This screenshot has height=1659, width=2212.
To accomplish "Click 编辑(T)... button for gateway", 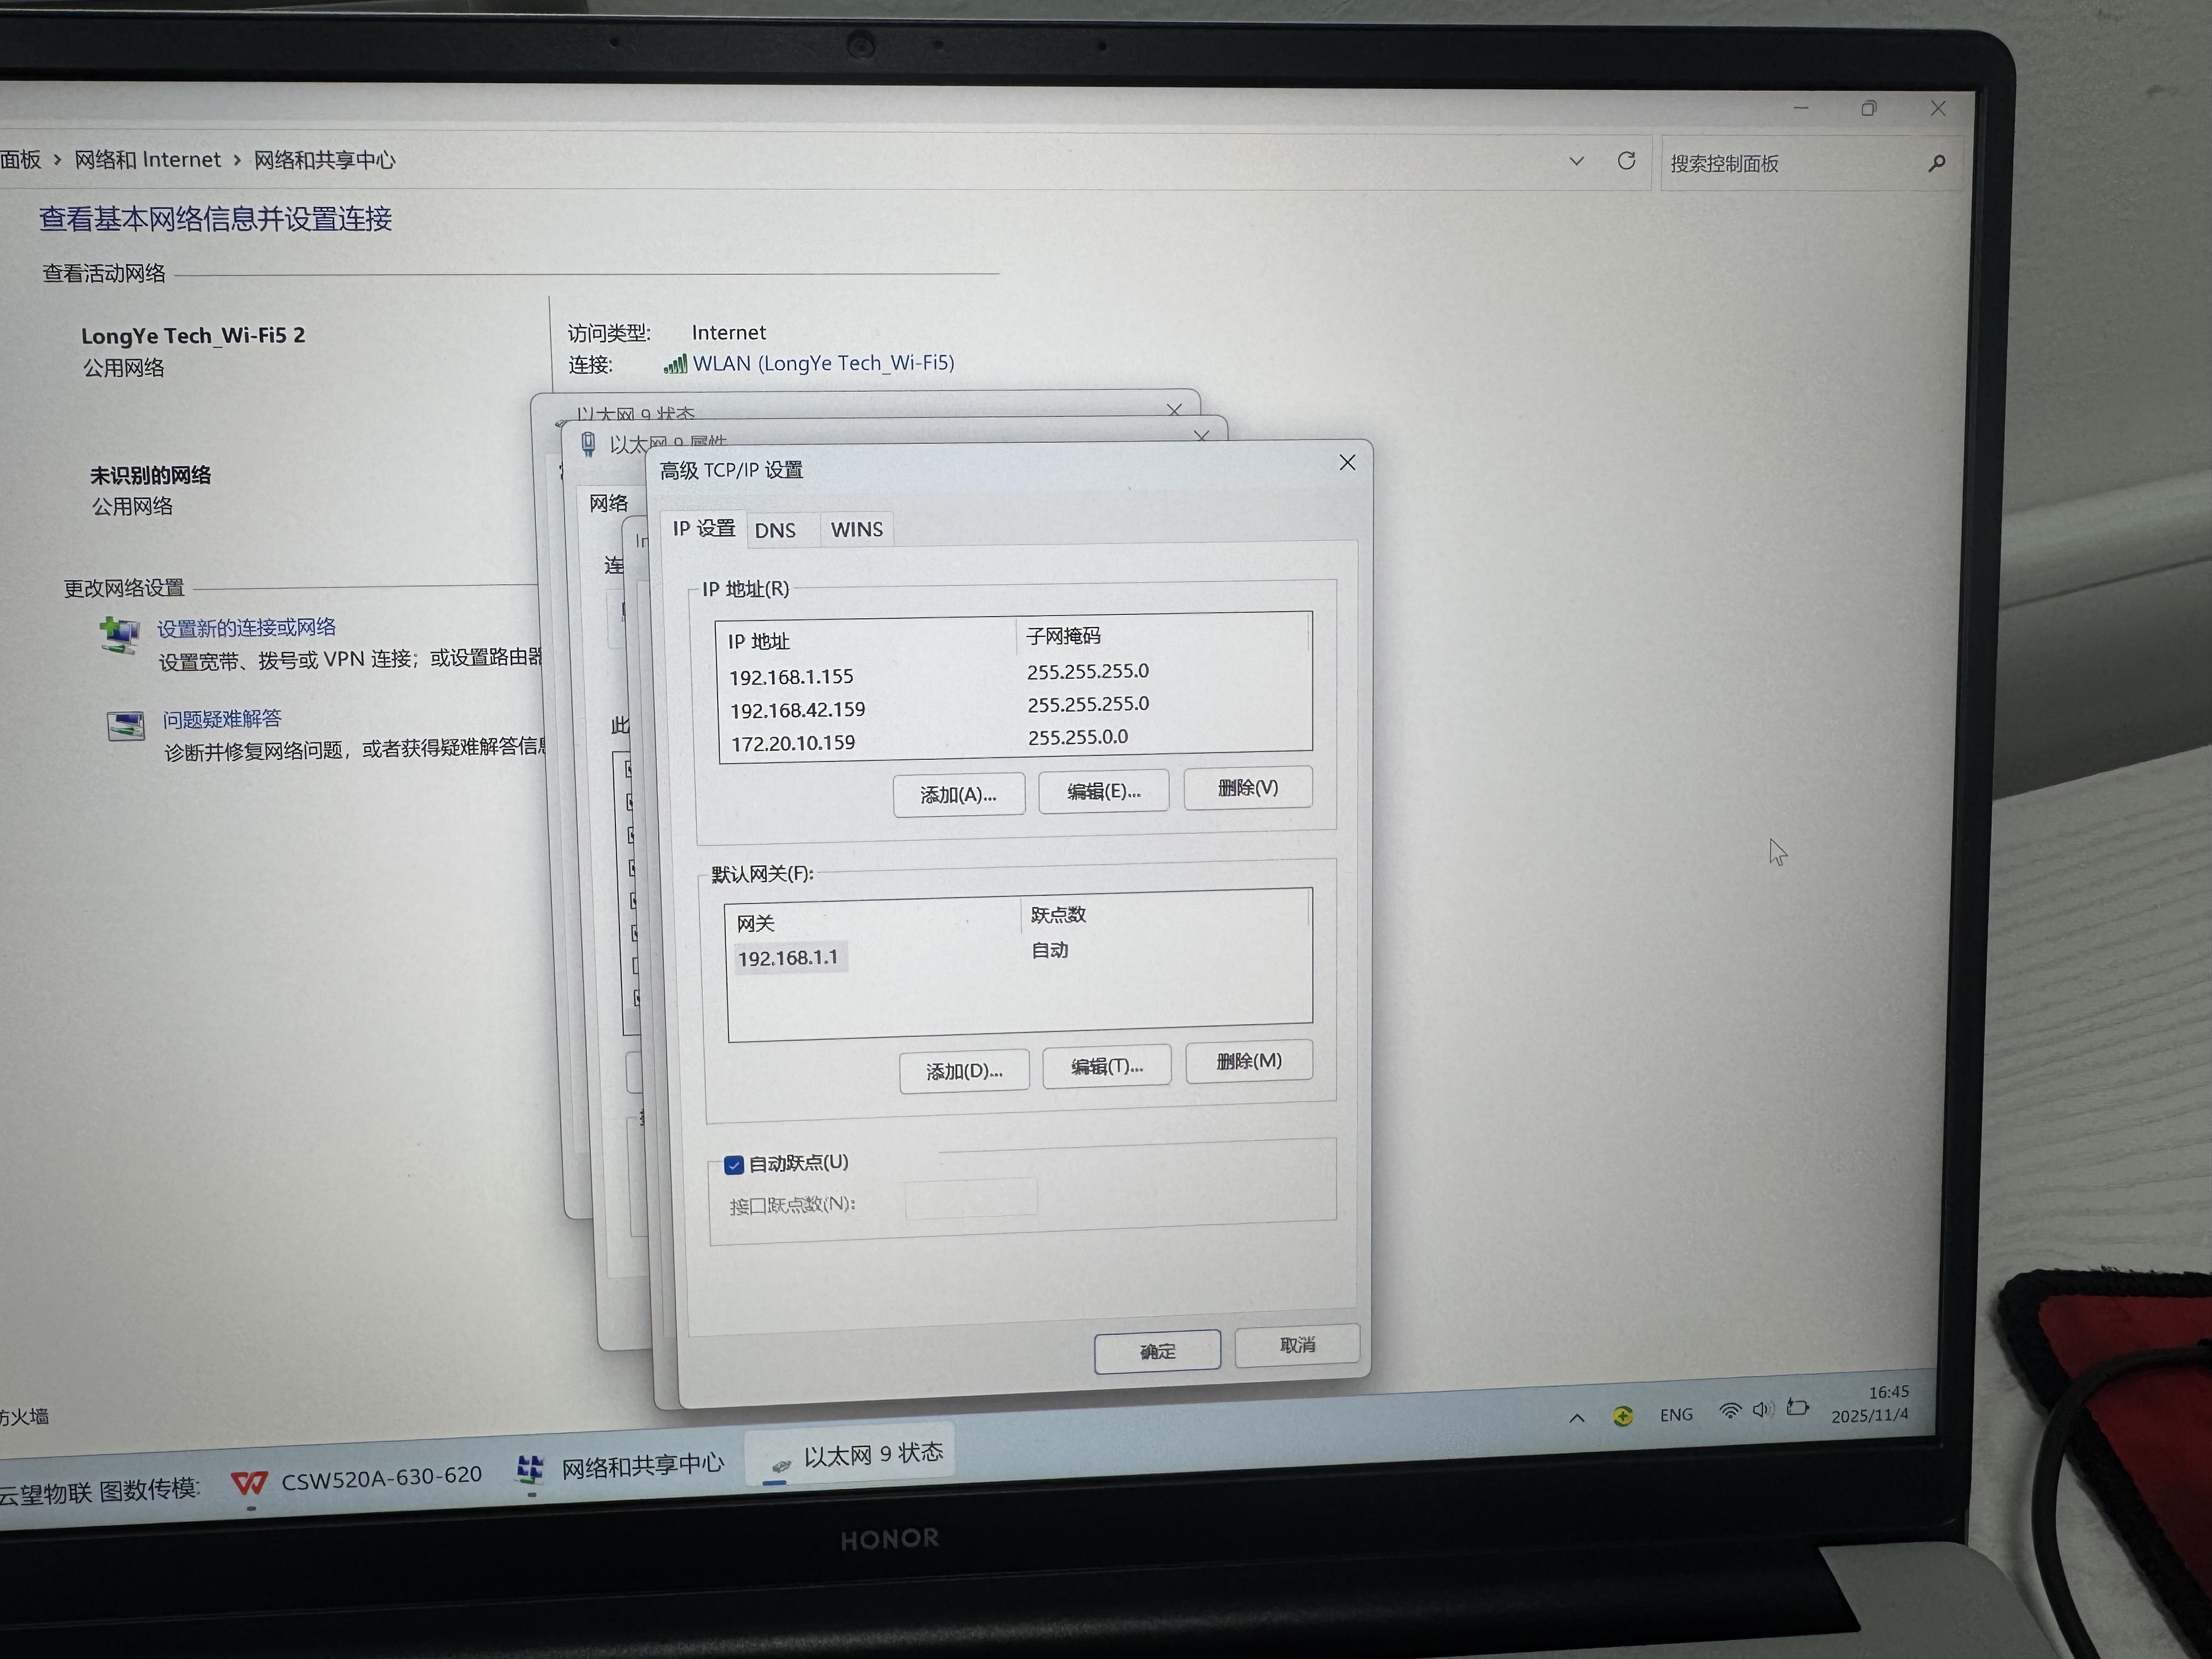I will 1106,1067.
